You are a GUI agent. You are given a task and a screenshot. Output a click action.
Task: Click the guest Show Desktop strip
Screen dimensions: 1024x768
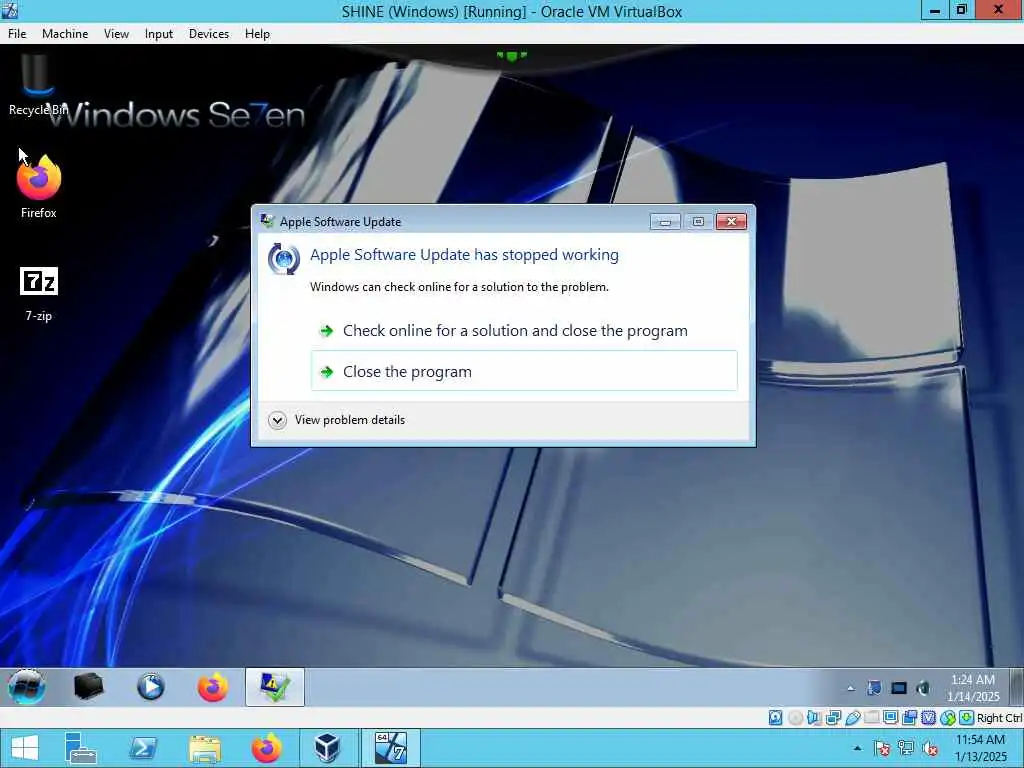click(1017, 687)
